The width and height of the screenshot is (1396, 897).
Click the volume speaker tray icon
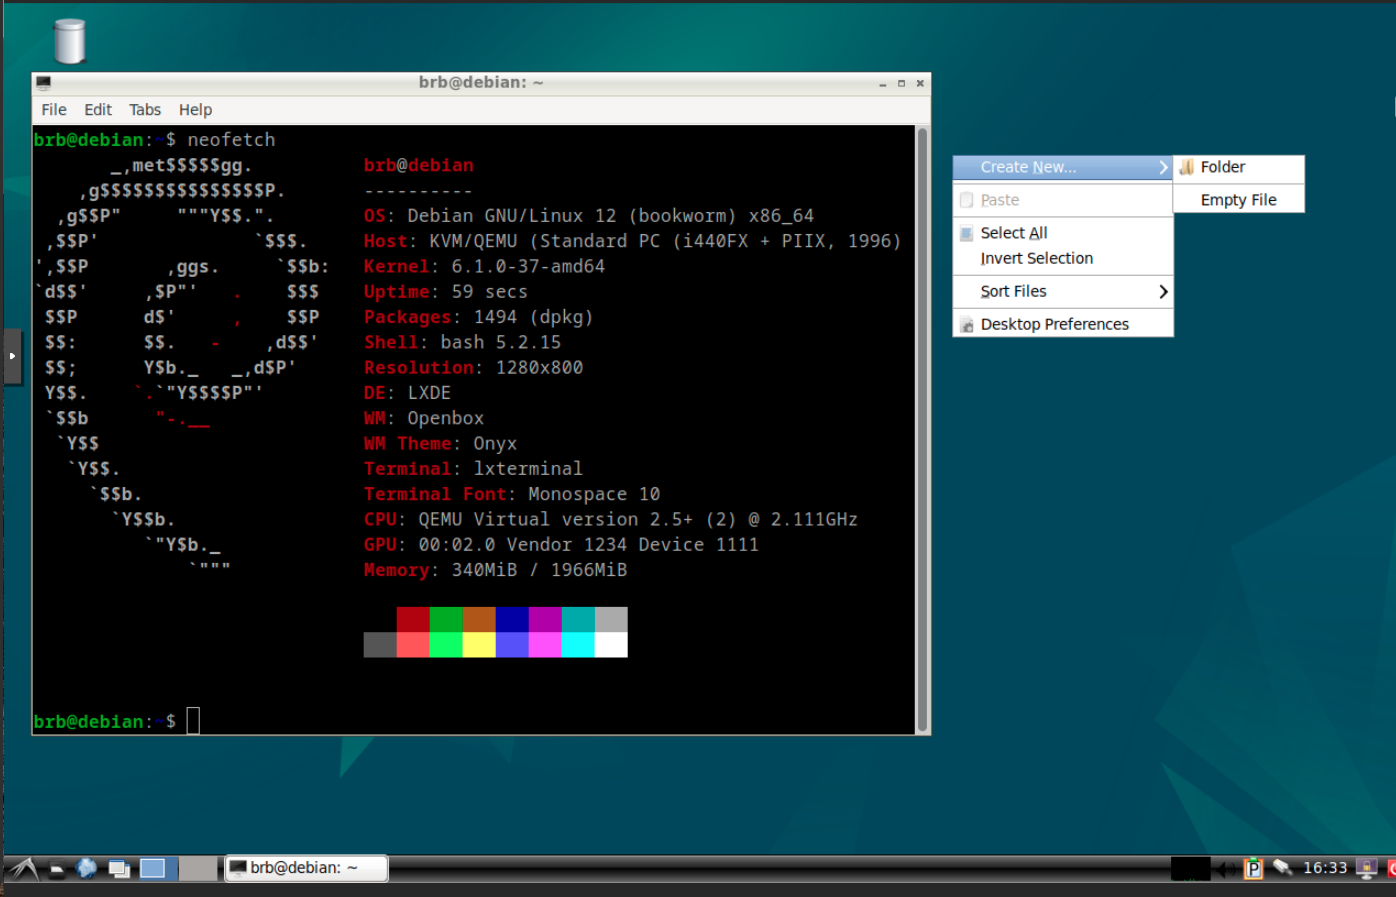pyautogui.click(x=1225, y=869)
